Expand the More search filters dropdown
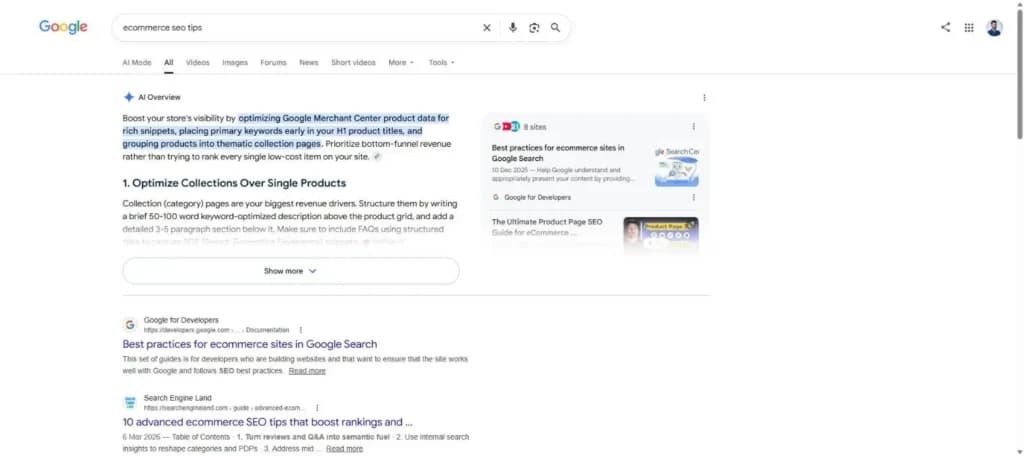The image size is (1024, 456). [x=401, y=63]
